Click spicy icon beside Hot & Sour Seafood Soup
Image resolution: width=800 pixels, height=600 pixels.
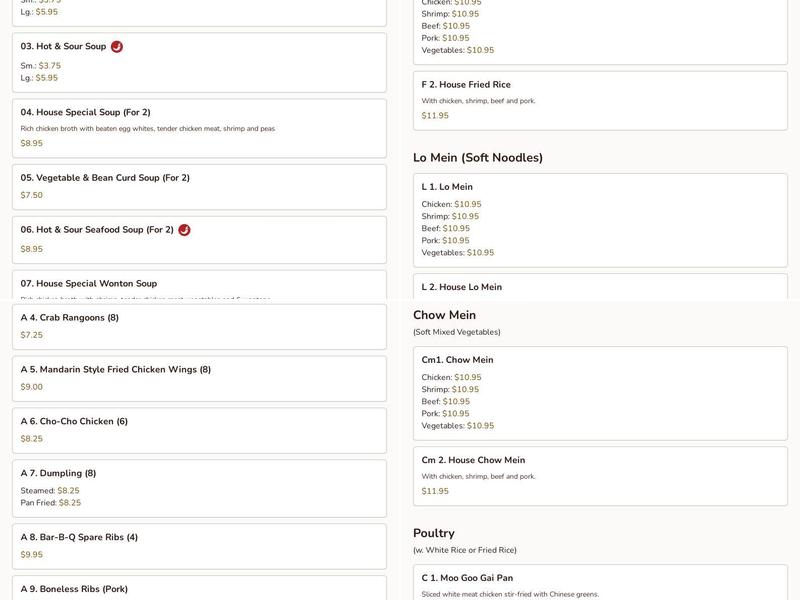click(184, 230)
